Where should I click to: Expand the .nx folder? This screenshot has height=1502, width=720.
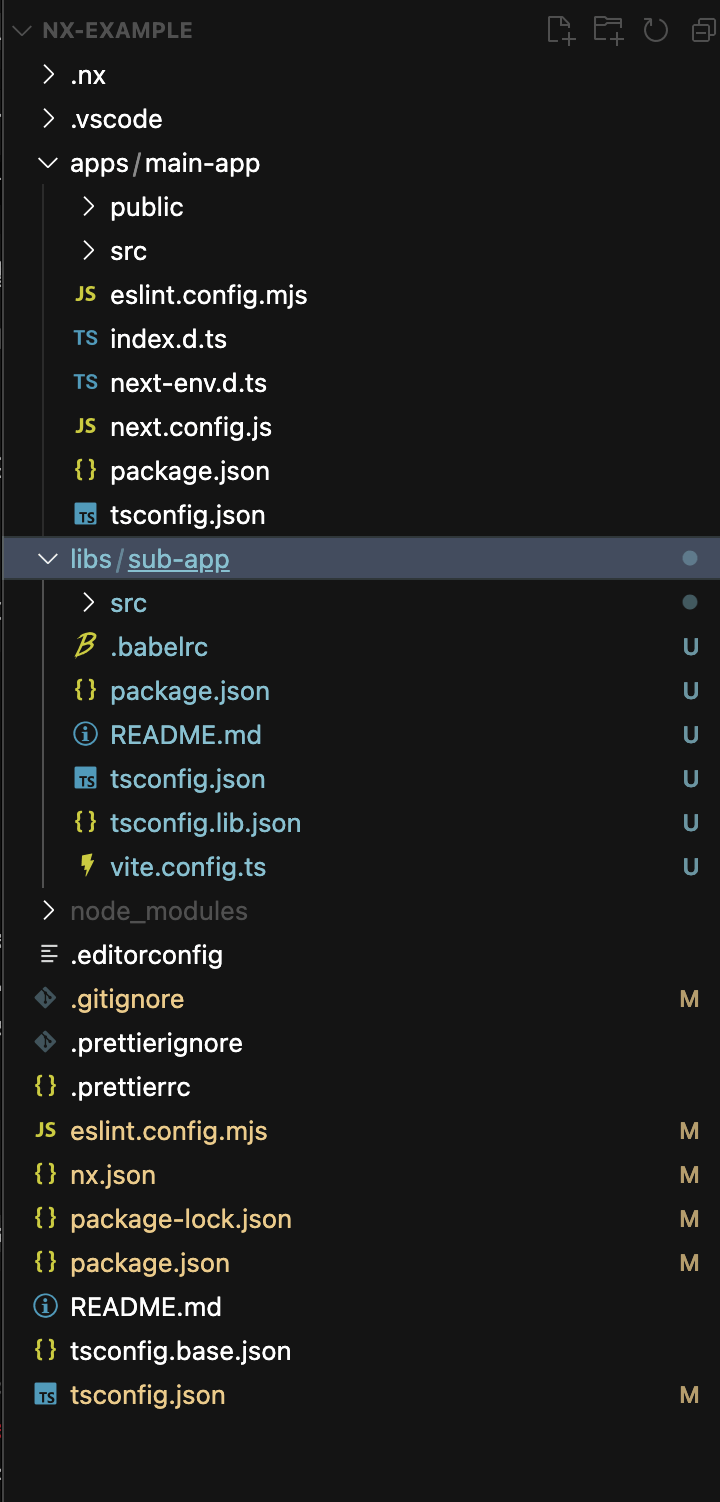point(48,75)
